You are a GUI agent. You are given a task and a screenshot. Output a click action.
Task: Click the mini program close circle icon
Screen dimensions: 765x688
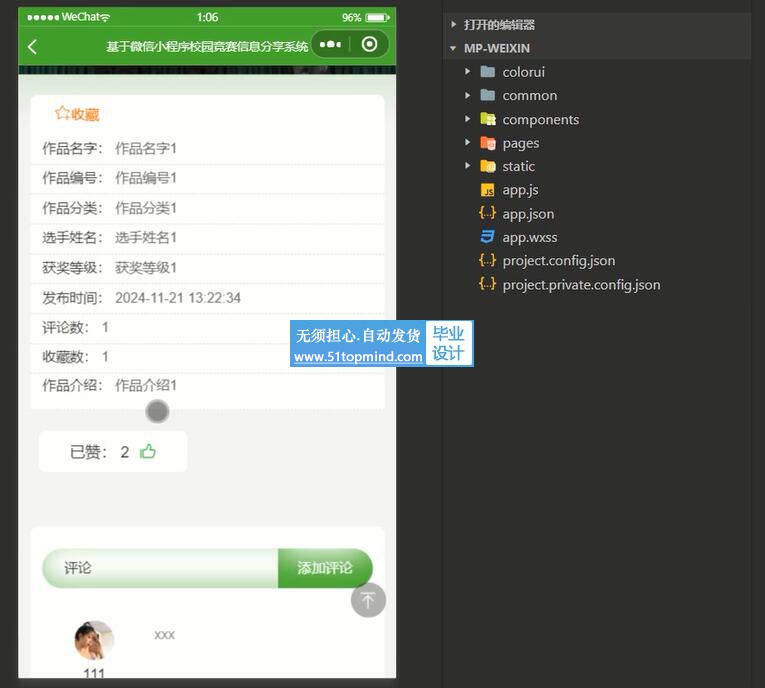coord(370,45)
